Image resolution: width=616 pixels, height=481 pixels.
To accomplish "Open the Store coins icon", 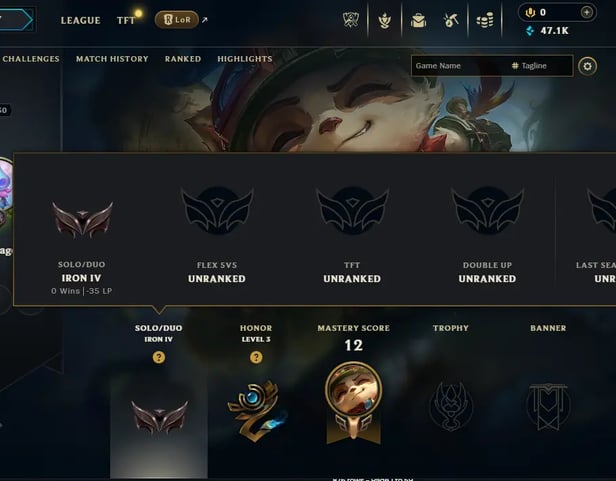I will pos(485,20).
